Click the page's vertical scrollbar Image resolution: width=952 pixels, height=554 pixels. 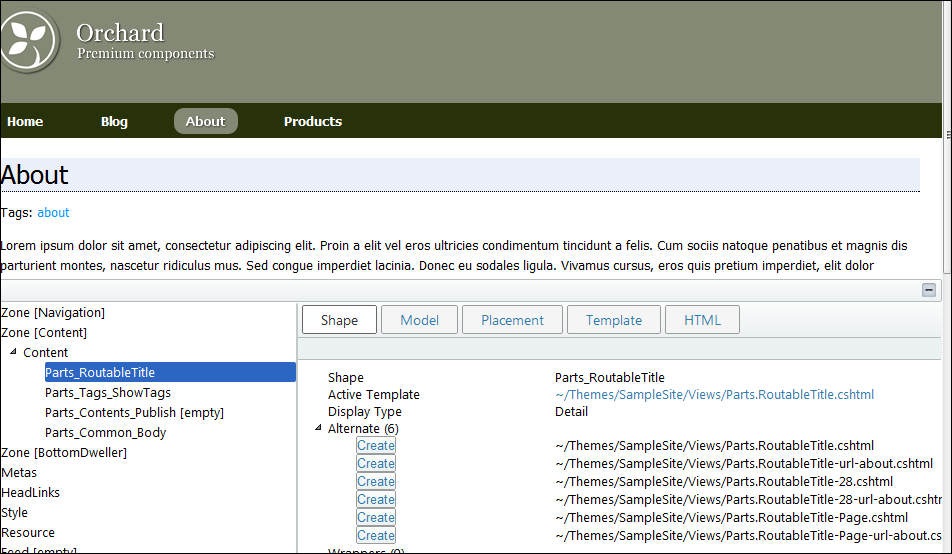[947, 137]
